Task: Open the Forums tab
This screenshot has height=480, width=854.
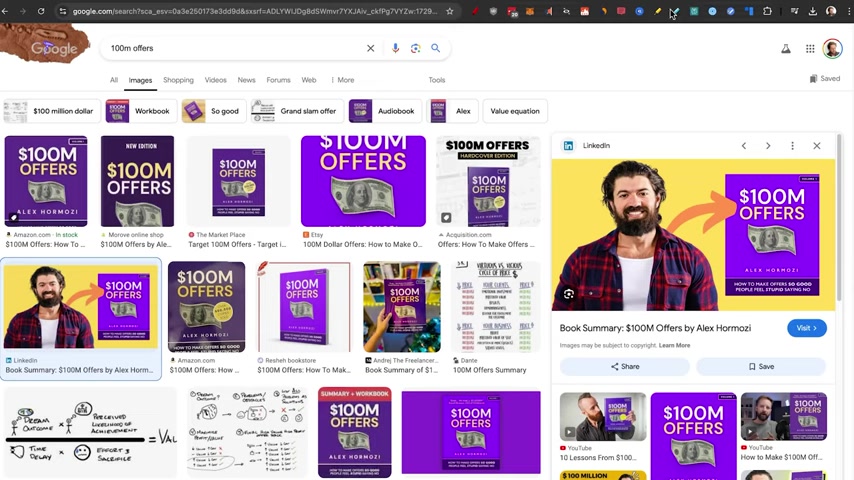Action: (x=278, y=80)
